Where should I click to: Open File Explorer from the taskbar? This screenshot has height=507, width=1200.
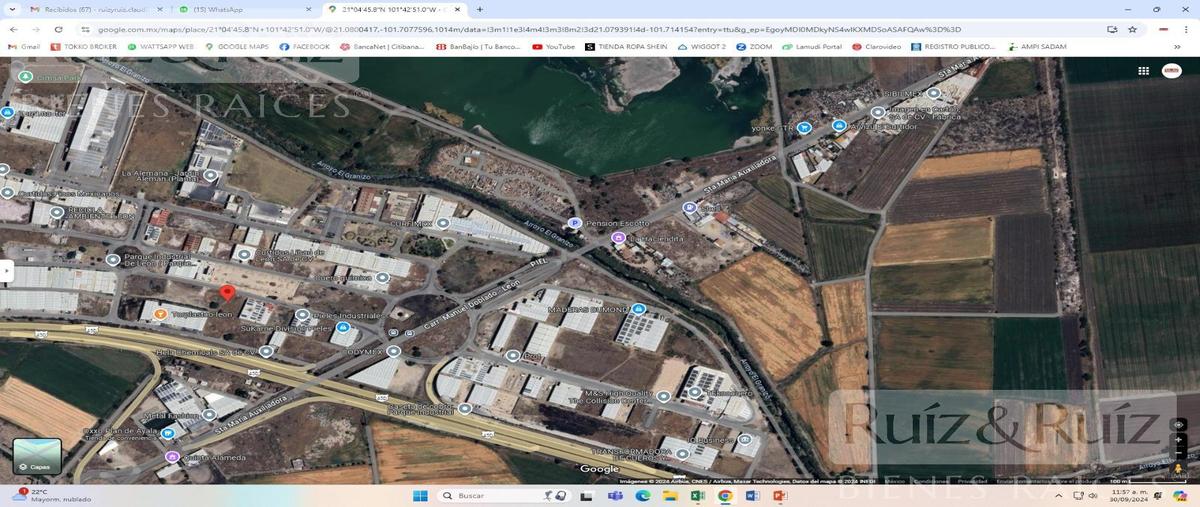click(671, 495)
